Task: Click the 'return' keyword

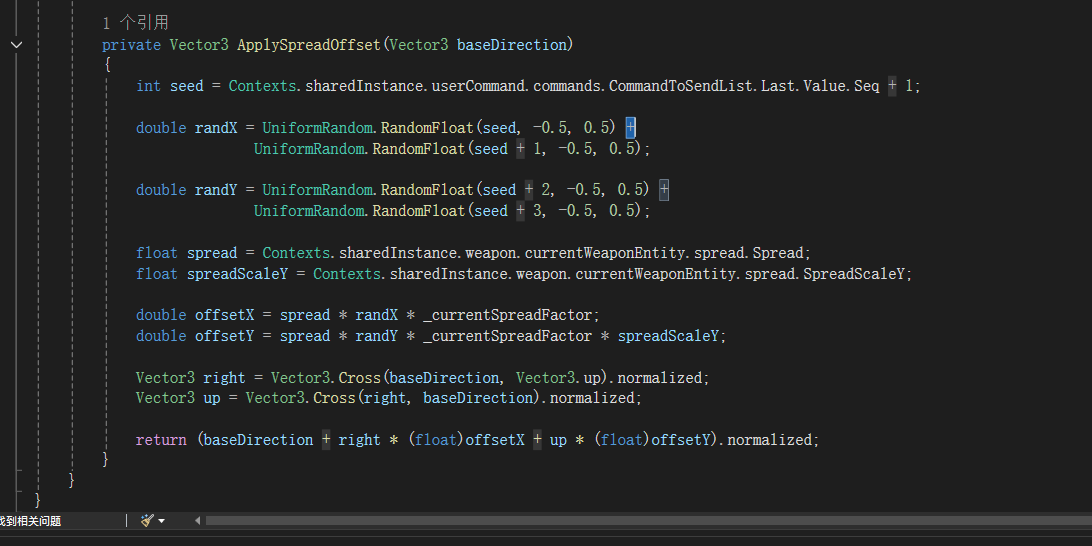Action: point(161,440)
